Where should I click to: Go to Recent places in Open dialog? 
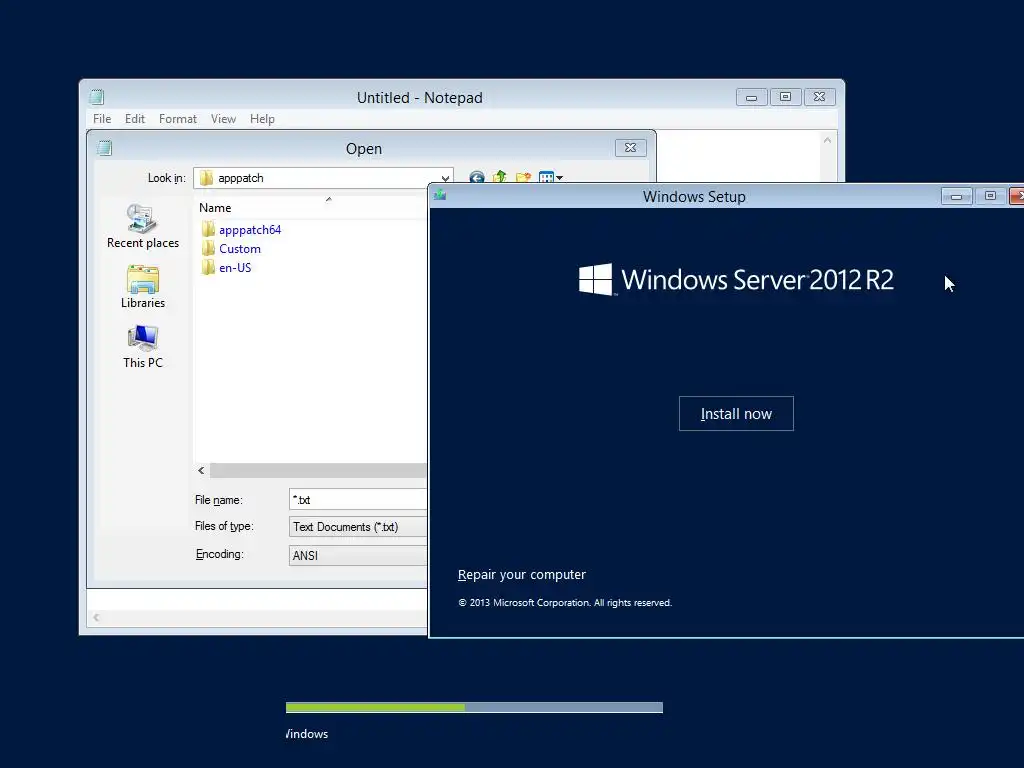[142, 226]
